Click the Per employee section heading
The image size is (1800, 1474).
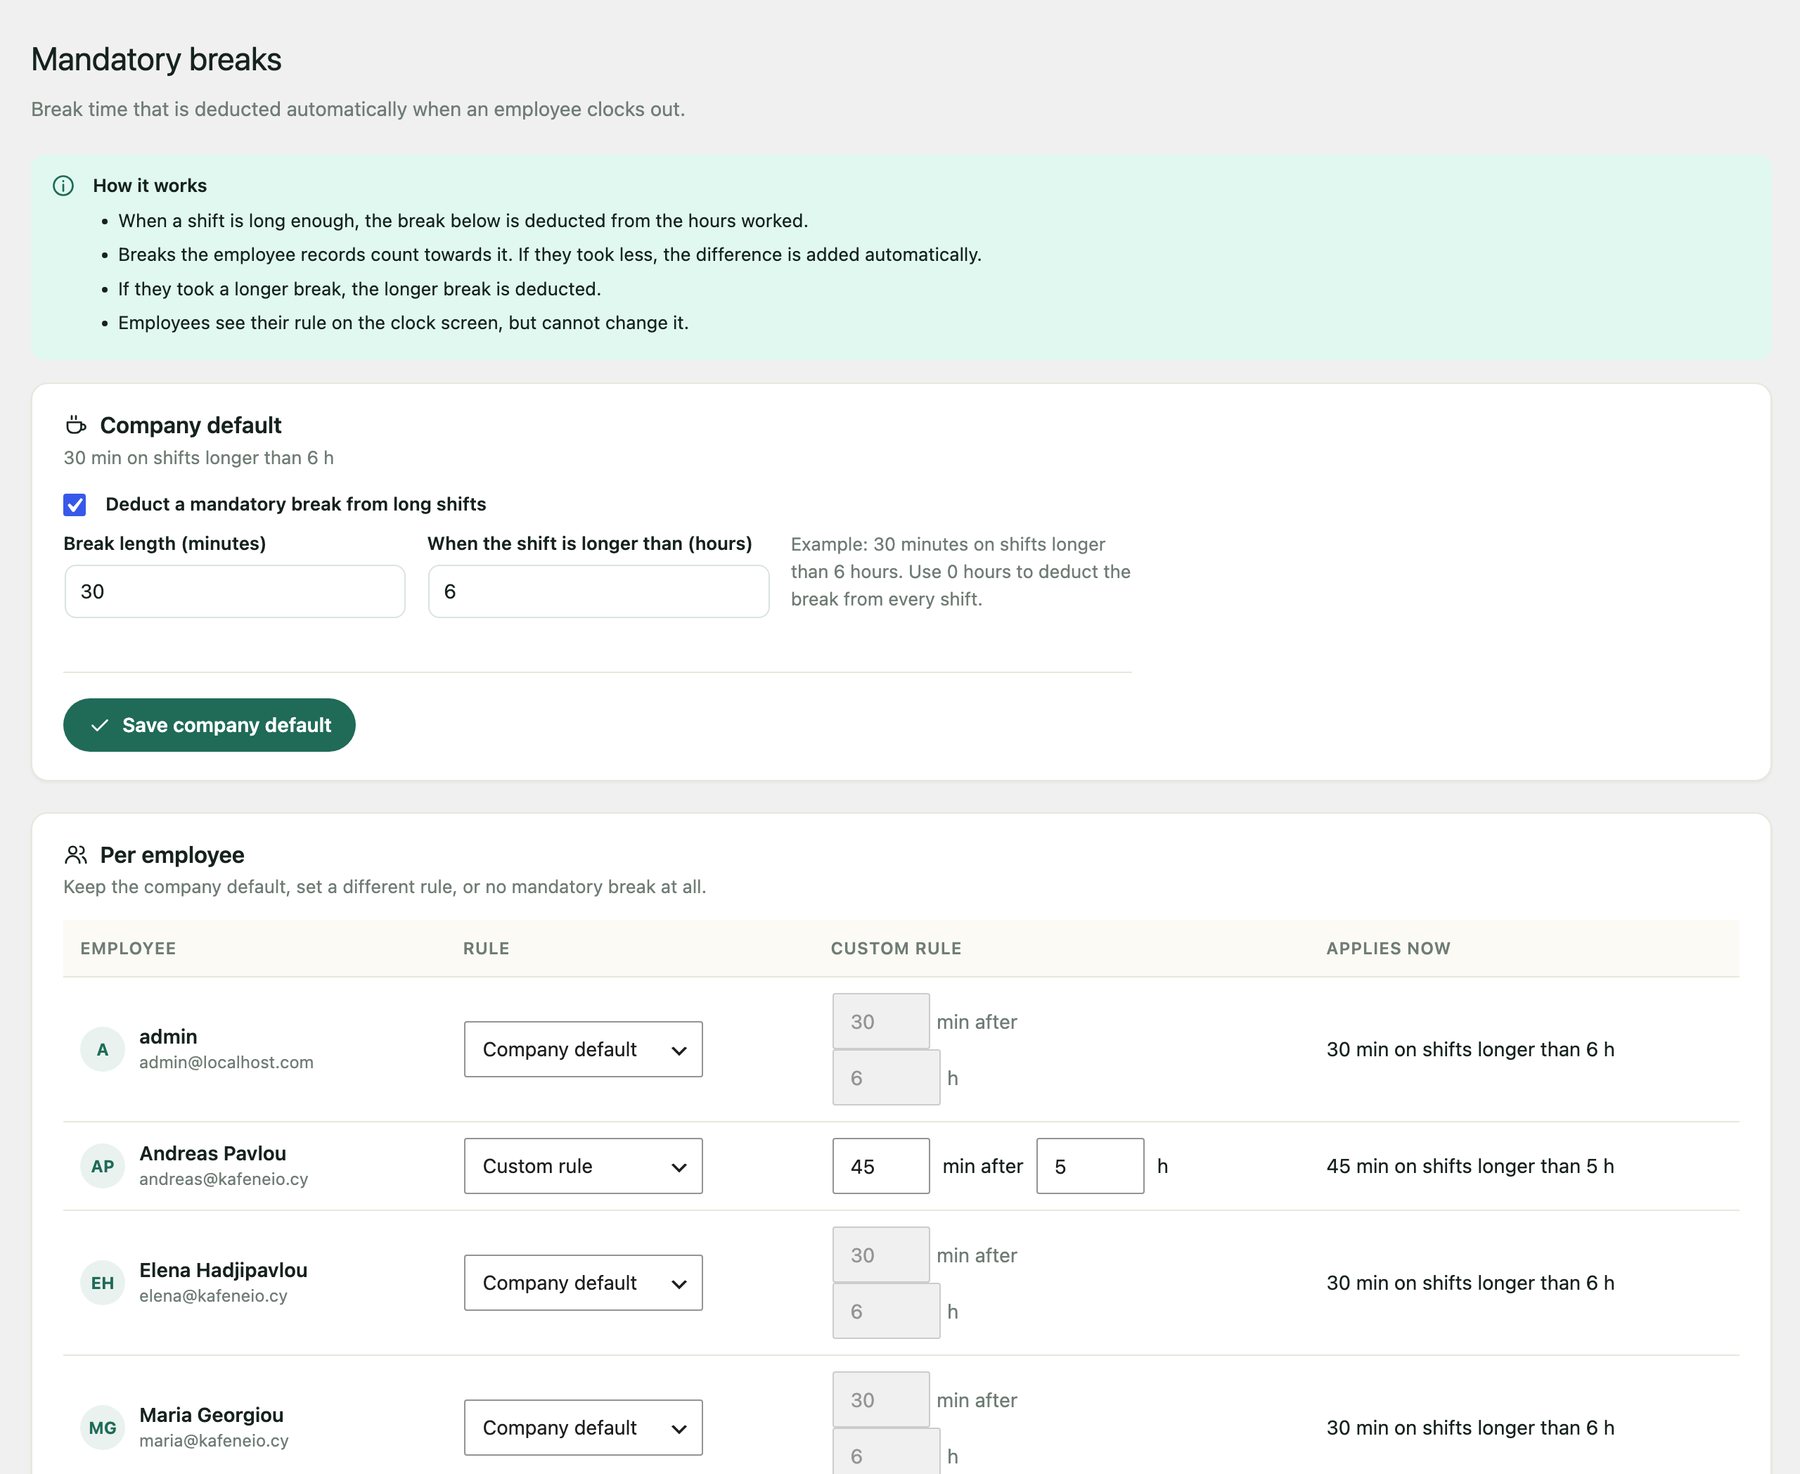[x=172, y=855]
